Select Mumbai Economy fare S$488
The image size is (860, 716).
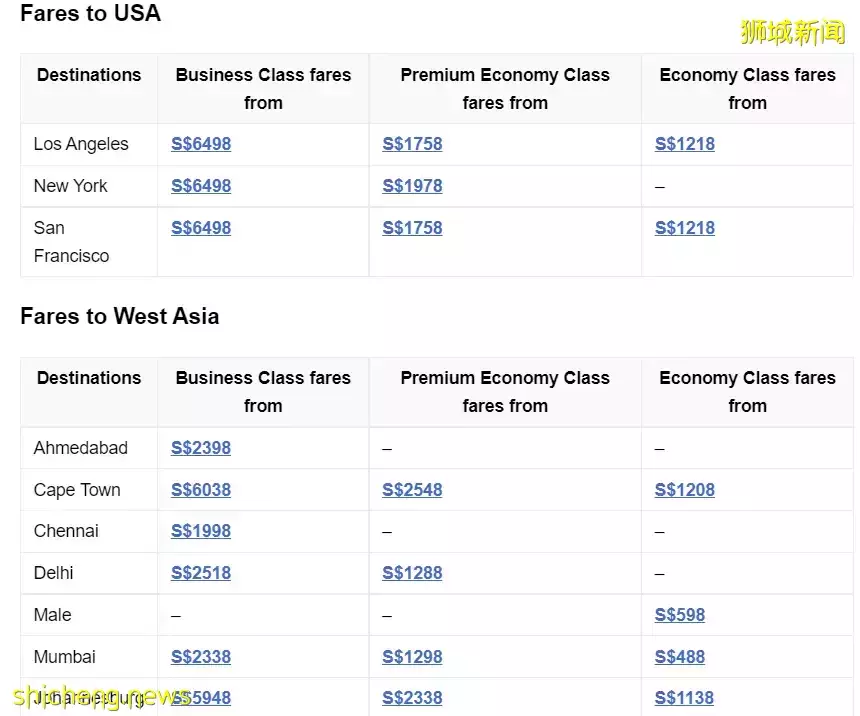(680, 657)
